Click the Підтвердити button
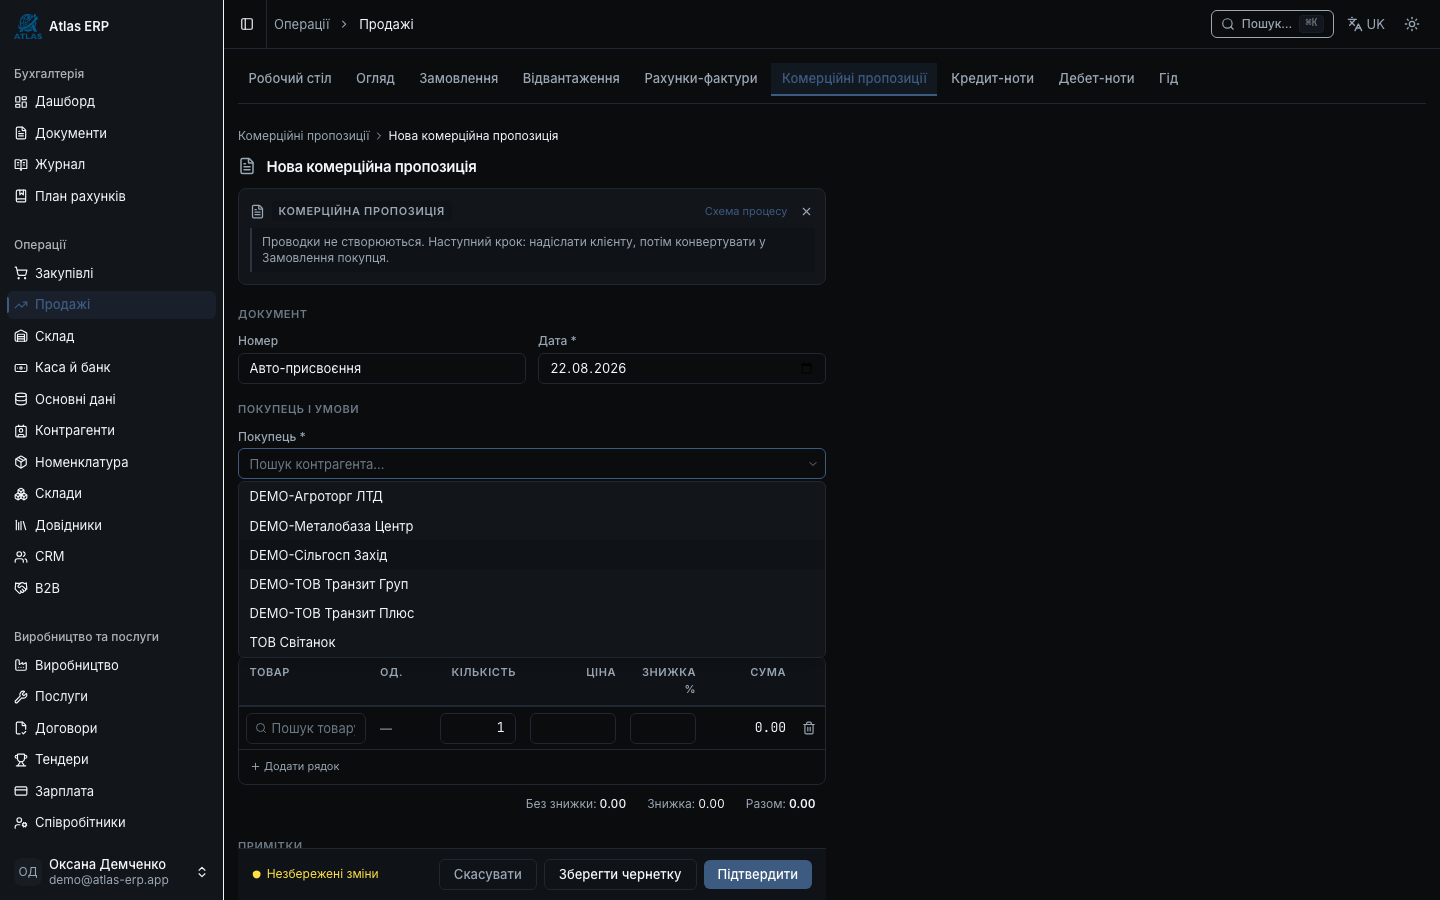Image resolution: width=1440 pixels, height=900 pixels. (758, 874)
